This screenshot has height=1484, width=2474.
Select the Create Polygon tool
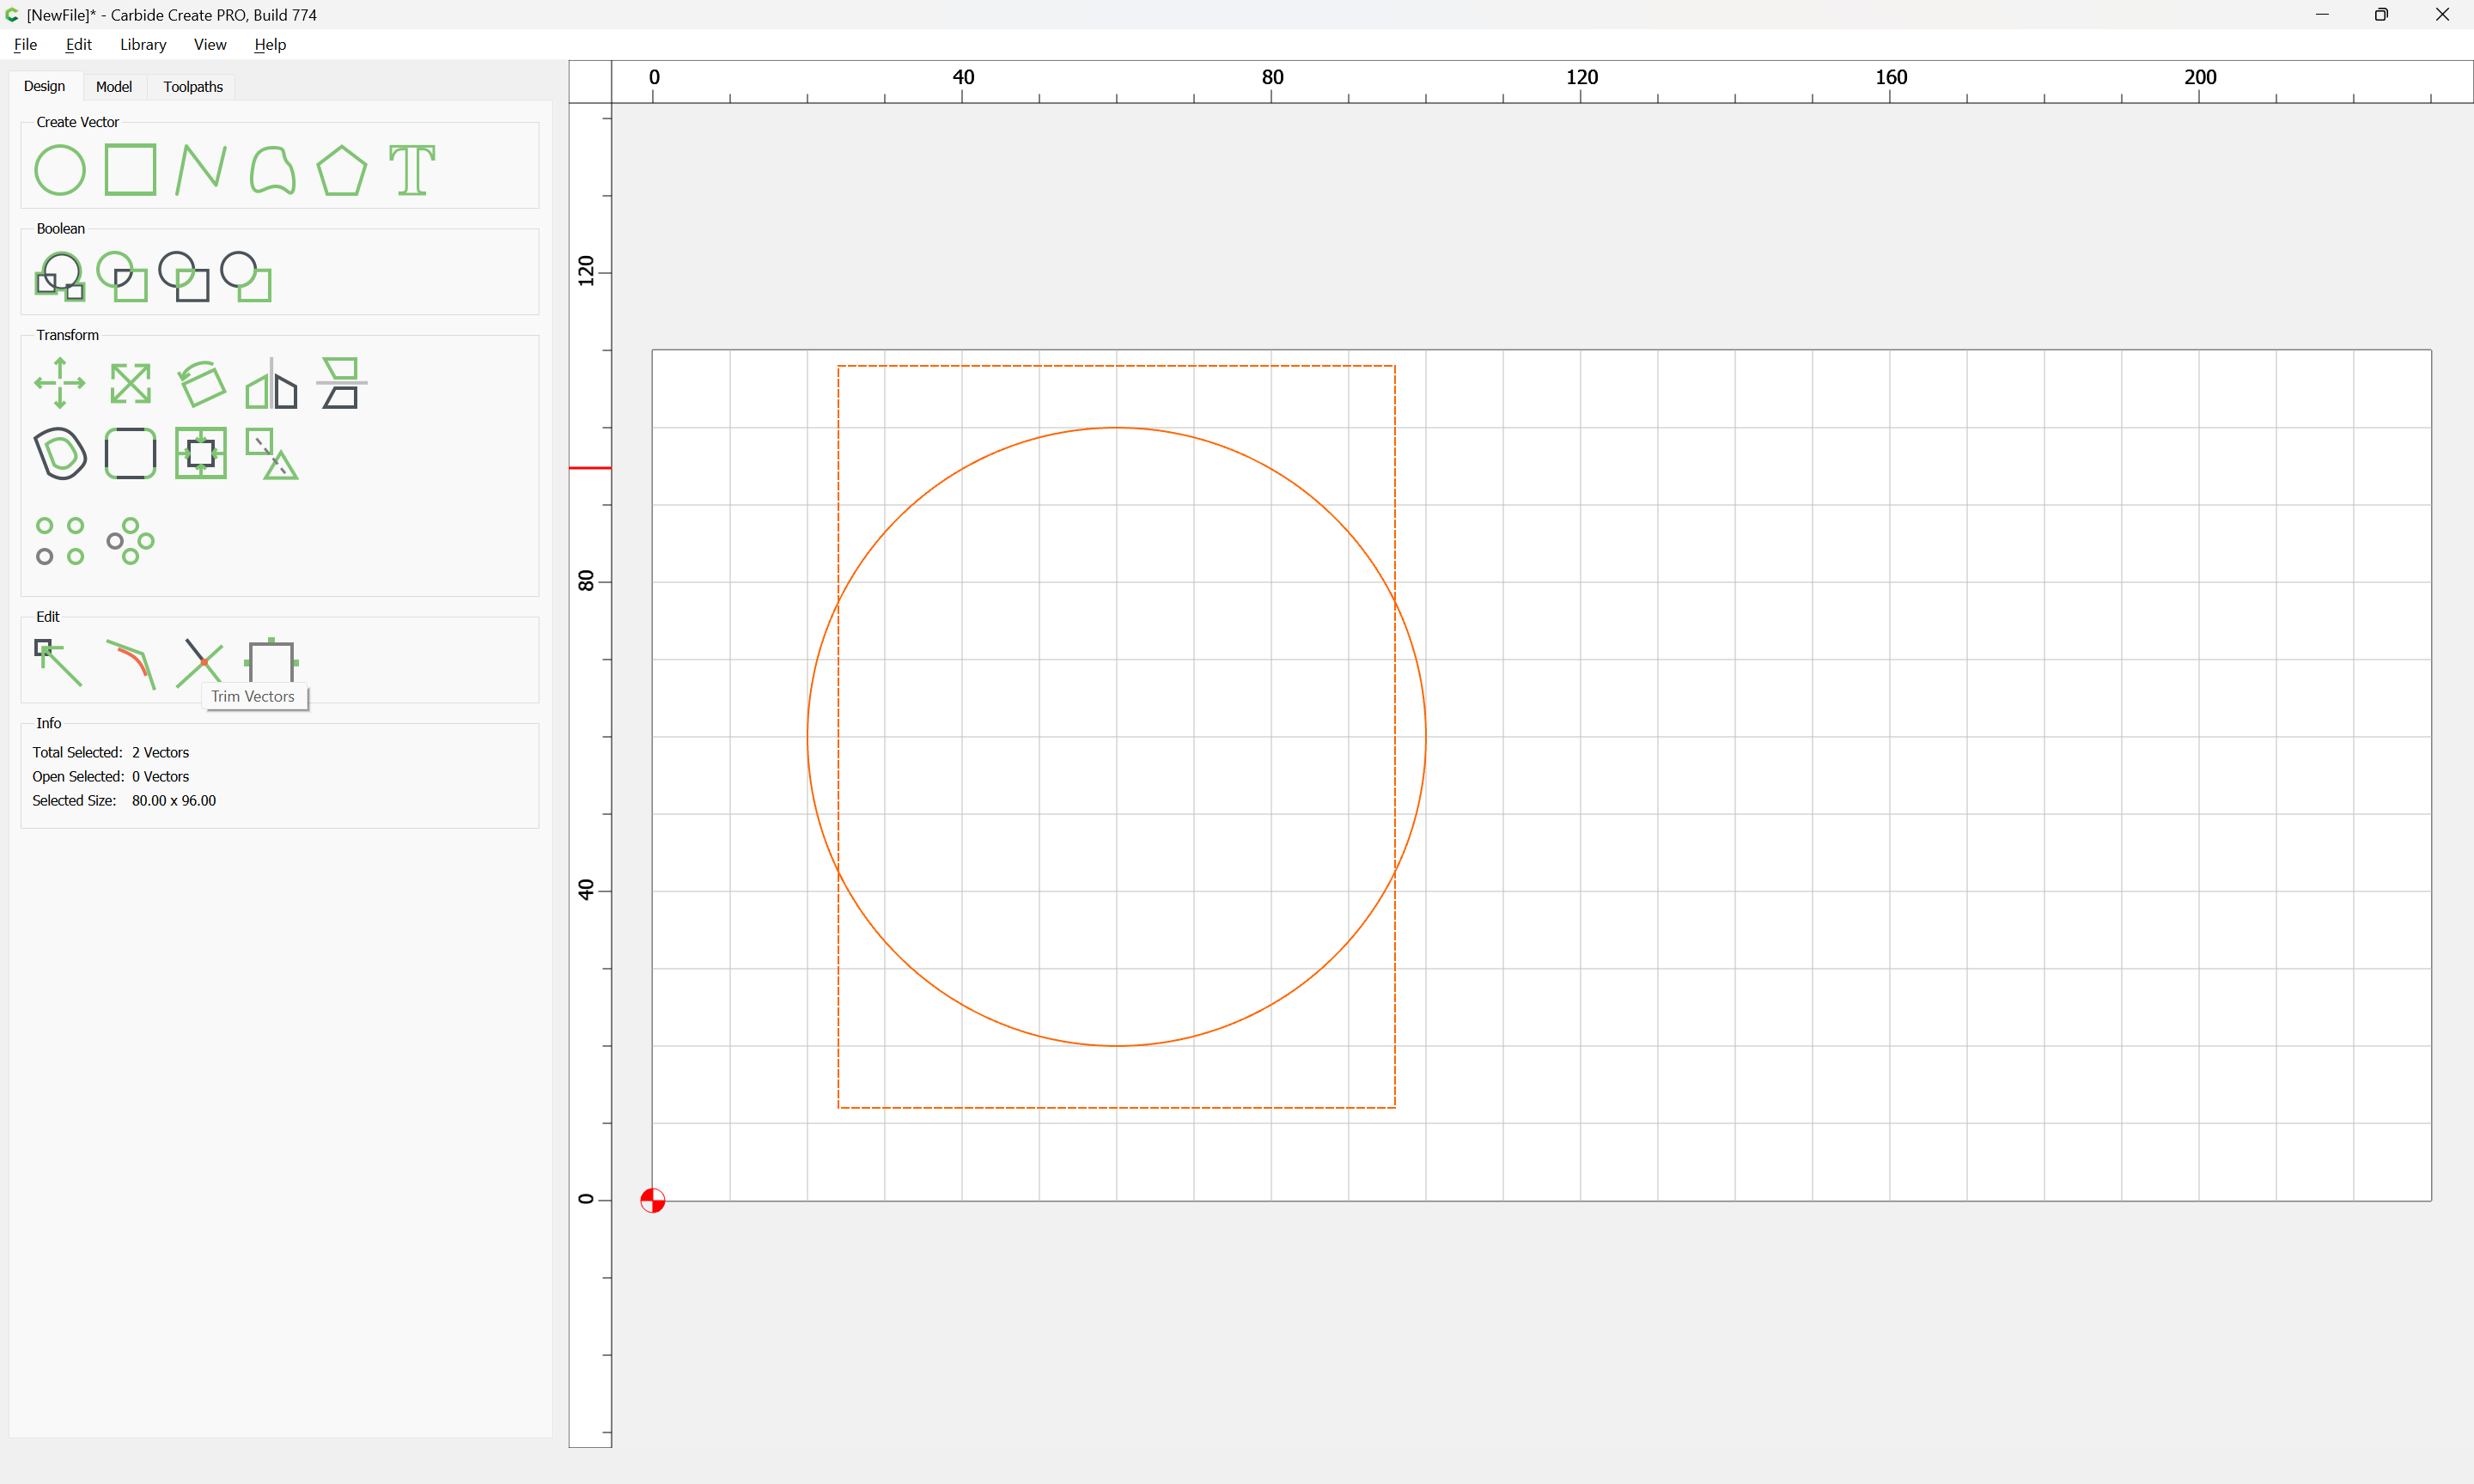(x=342, y=170)
